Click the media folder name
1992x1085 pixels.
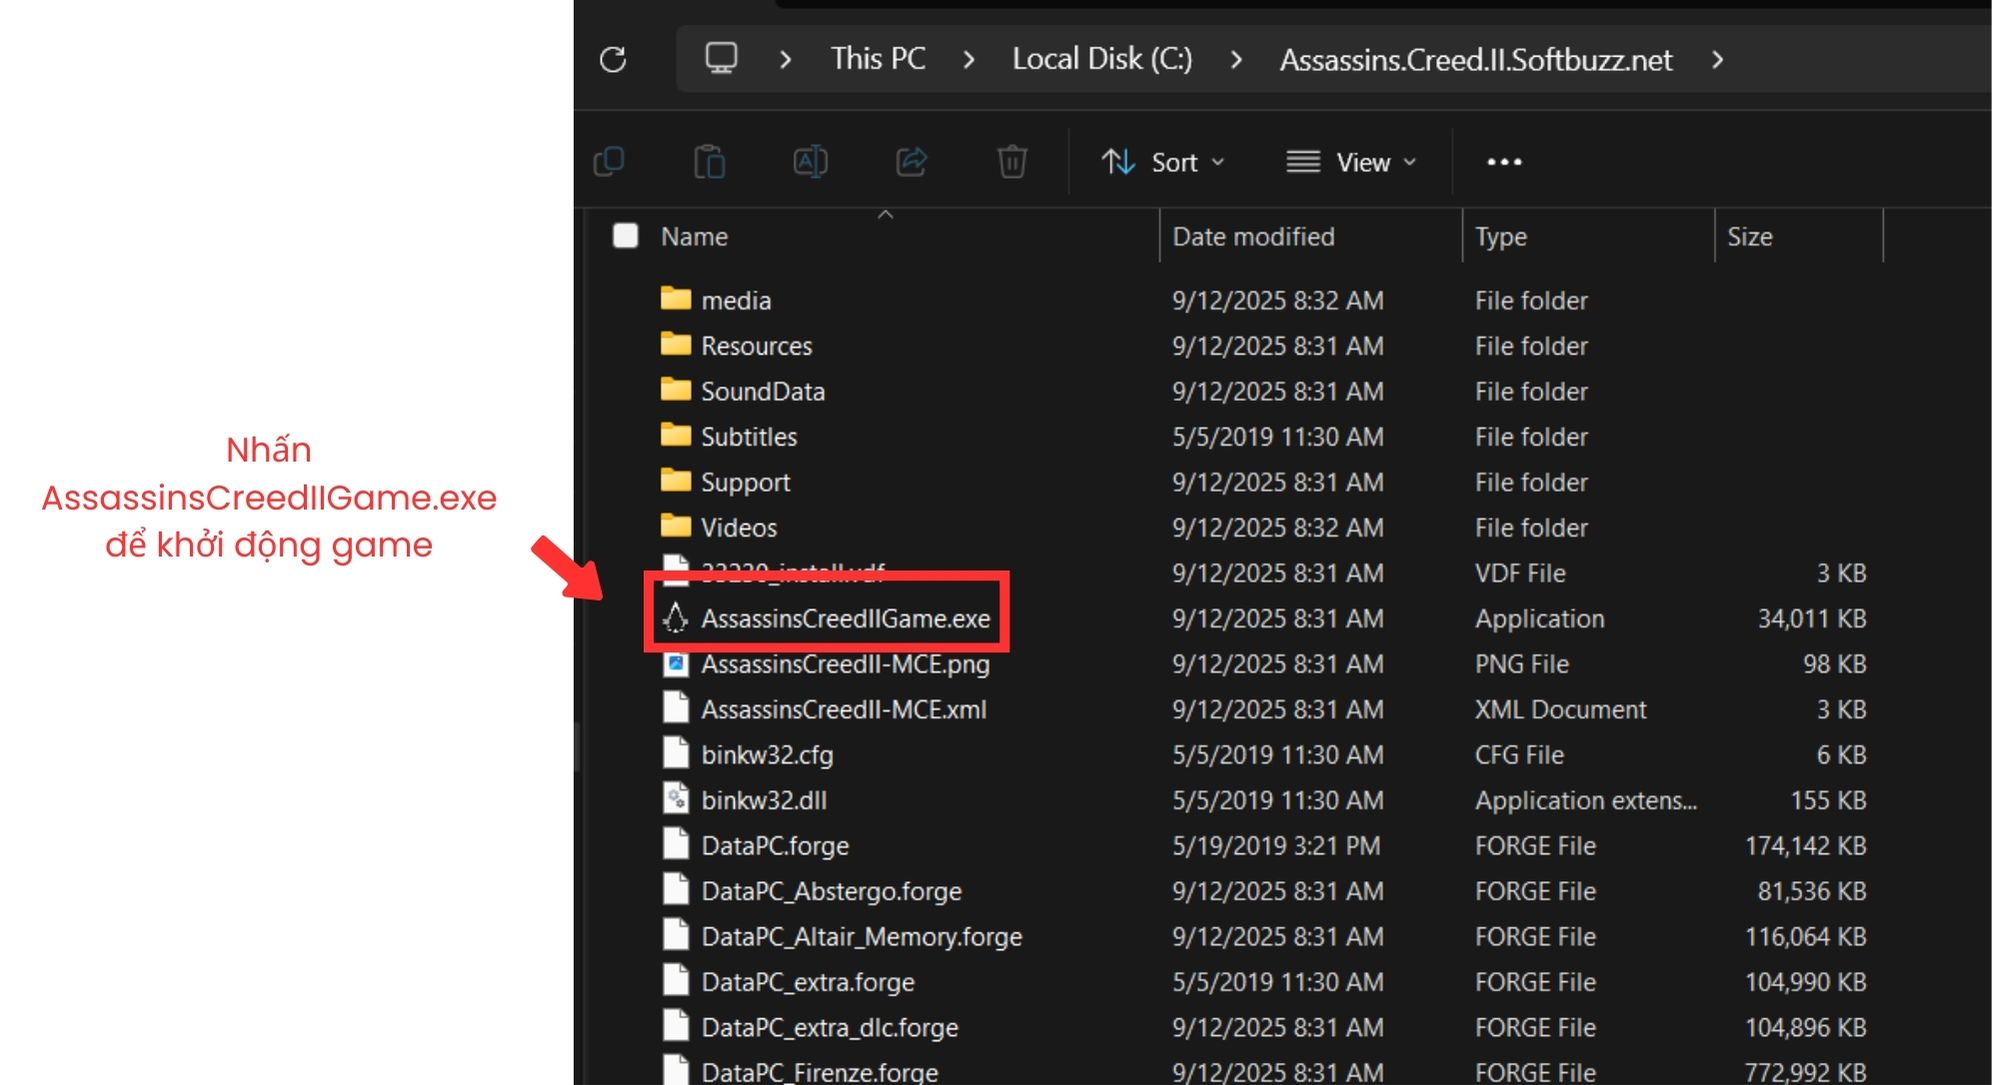[x=736, y=300]
